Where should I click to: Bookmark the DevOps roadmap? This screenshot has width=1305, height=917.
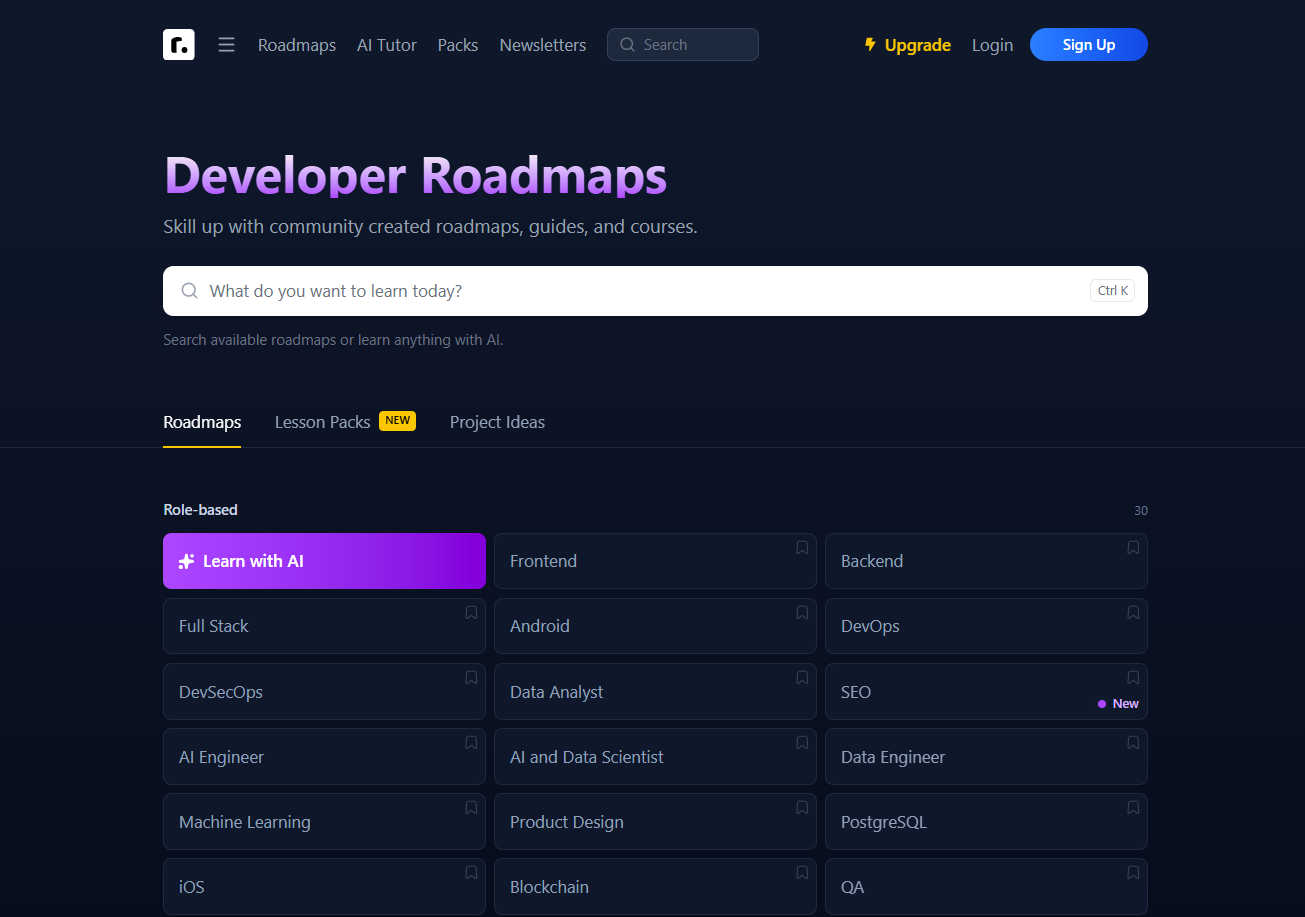coord(1133,613)
